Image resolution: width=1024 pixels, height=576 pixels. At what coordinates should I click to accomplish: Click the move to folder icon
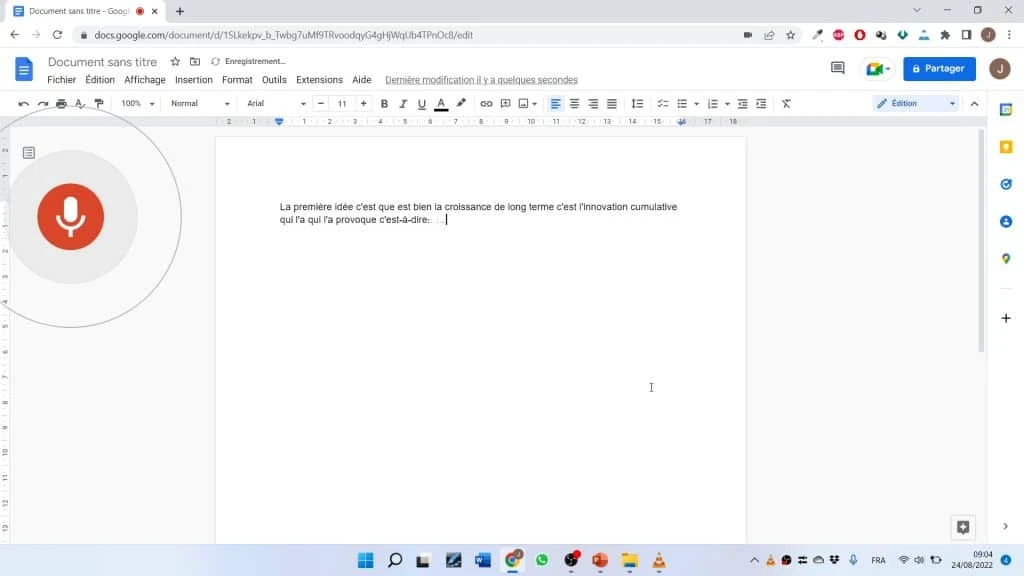click(195, 61)
